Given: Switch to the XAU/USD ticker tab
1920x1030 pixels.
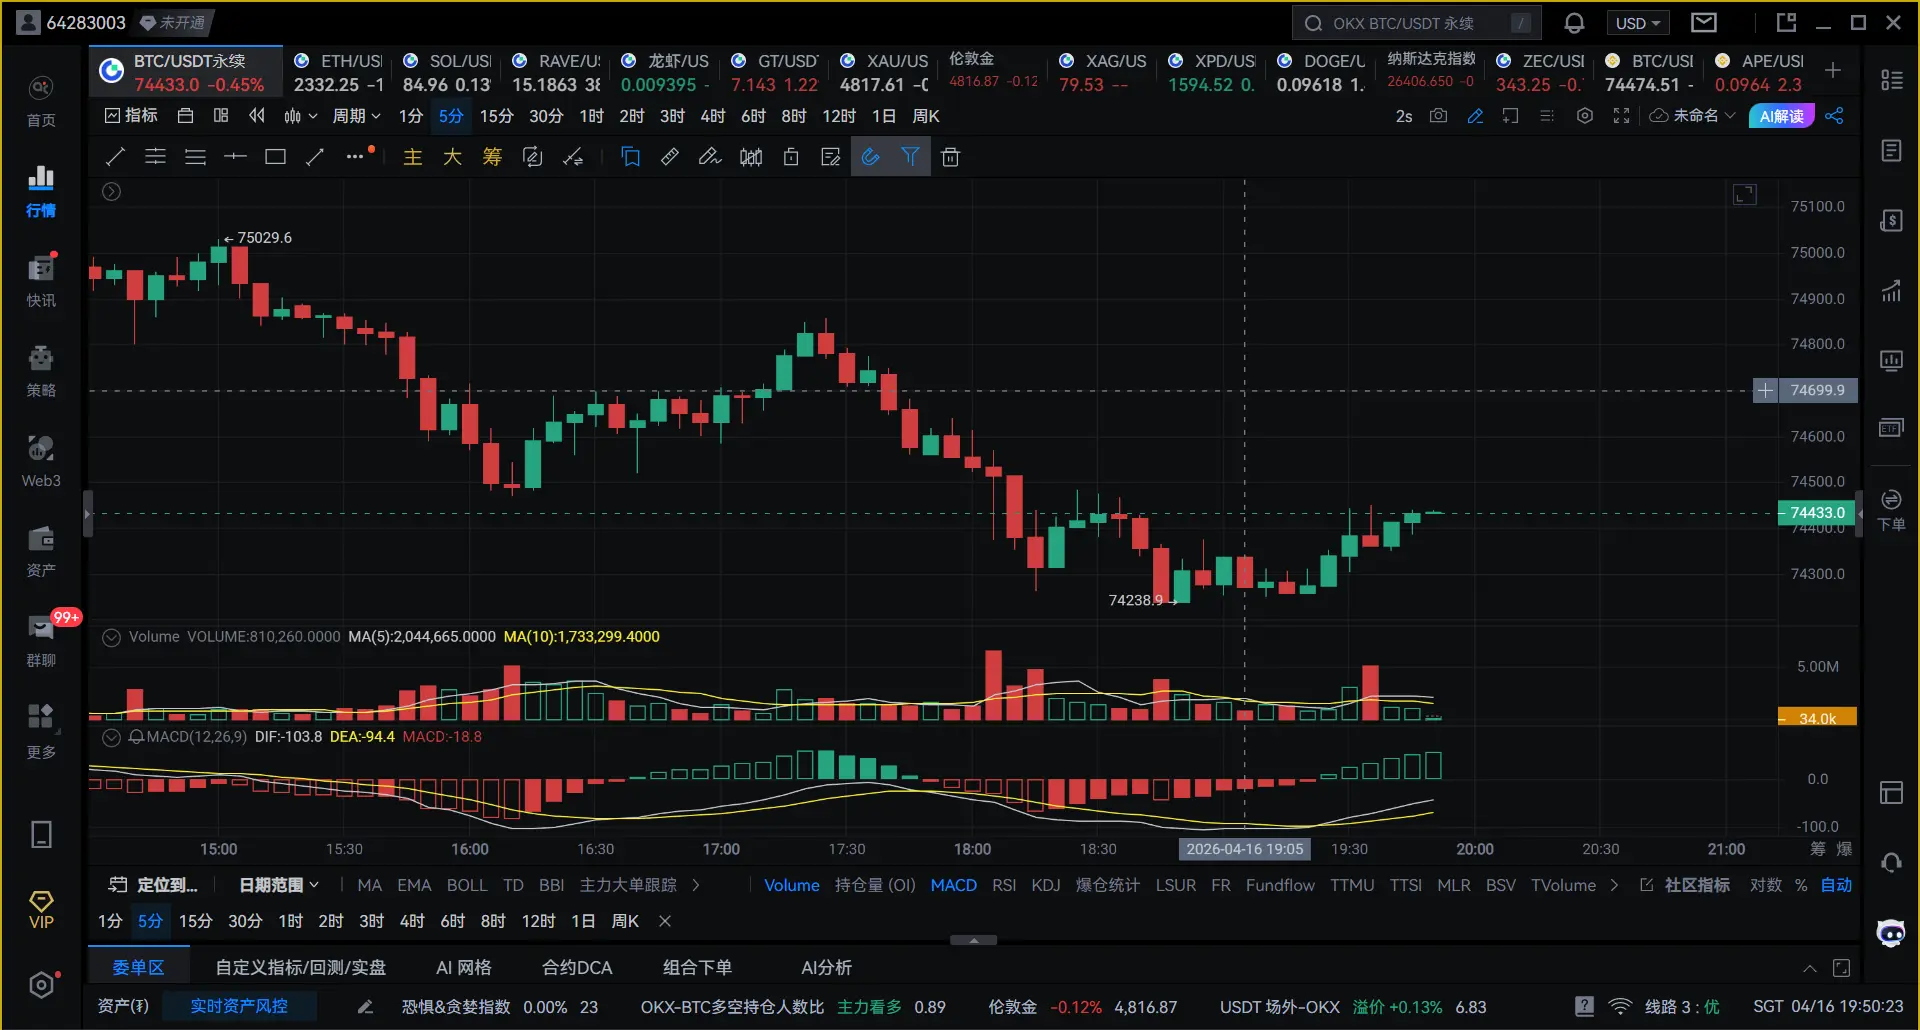Looking at the screenshot, I should [884, 73].
